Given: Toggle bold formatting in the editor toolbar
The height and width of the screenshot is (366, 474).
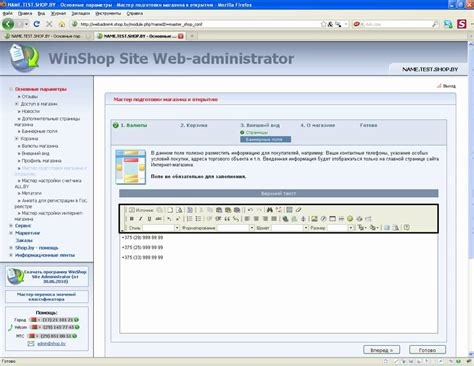Looking at the screenshot, I should [132, 219].
